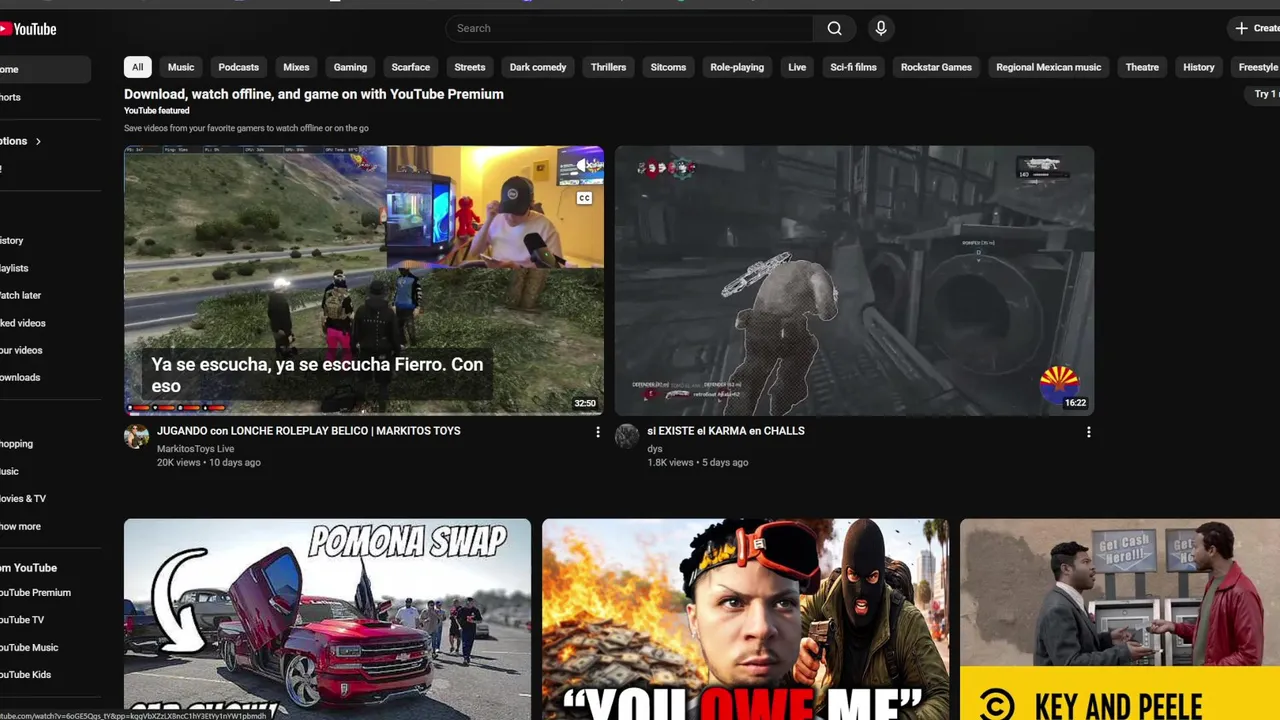Select the Rockstar Games filter chip
Screen dimensions: 1280x720
pyautogui.click(x=936, y=67)
